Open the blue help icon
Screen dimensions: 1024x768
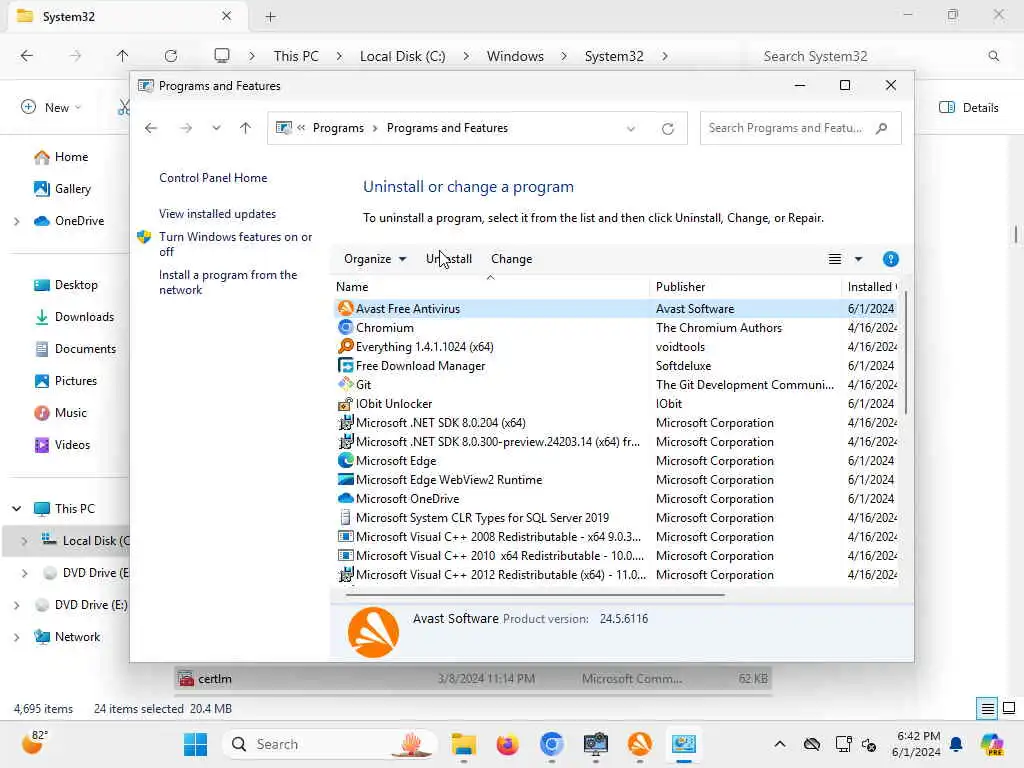(x=890, y=259)
